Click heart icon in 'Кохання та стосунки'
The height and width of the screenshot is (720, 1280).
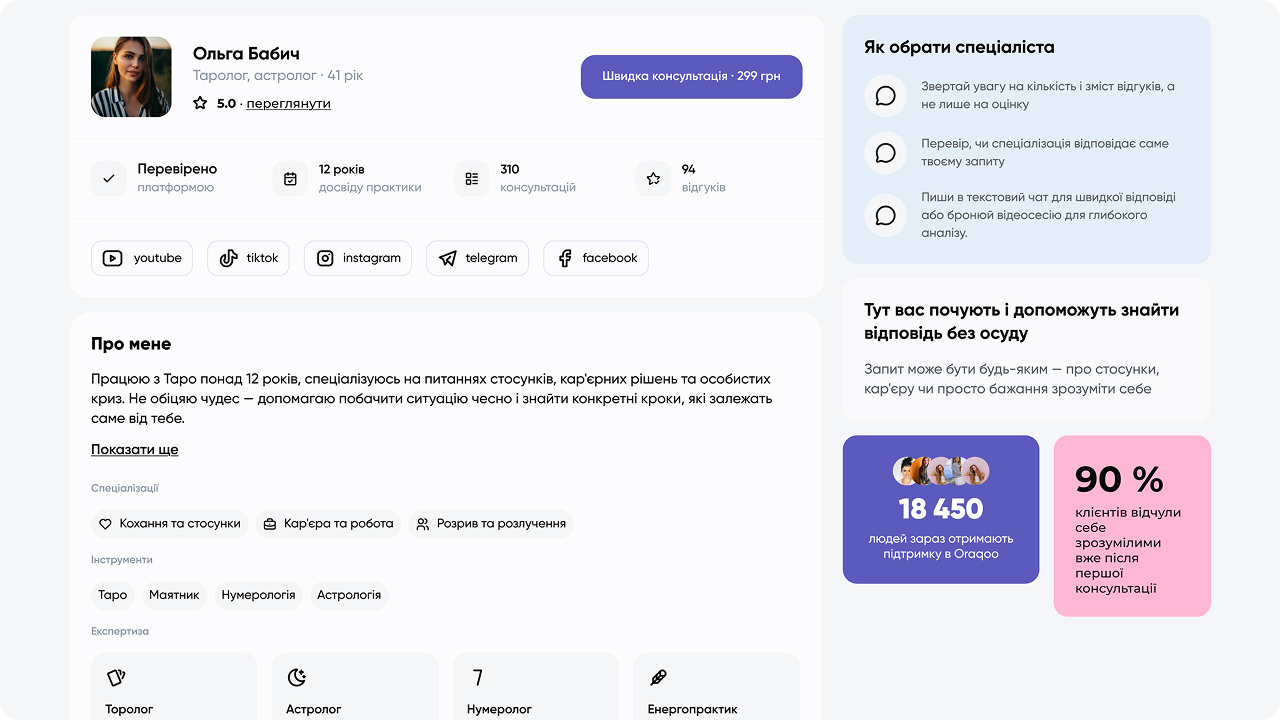[x=105, y=523]
